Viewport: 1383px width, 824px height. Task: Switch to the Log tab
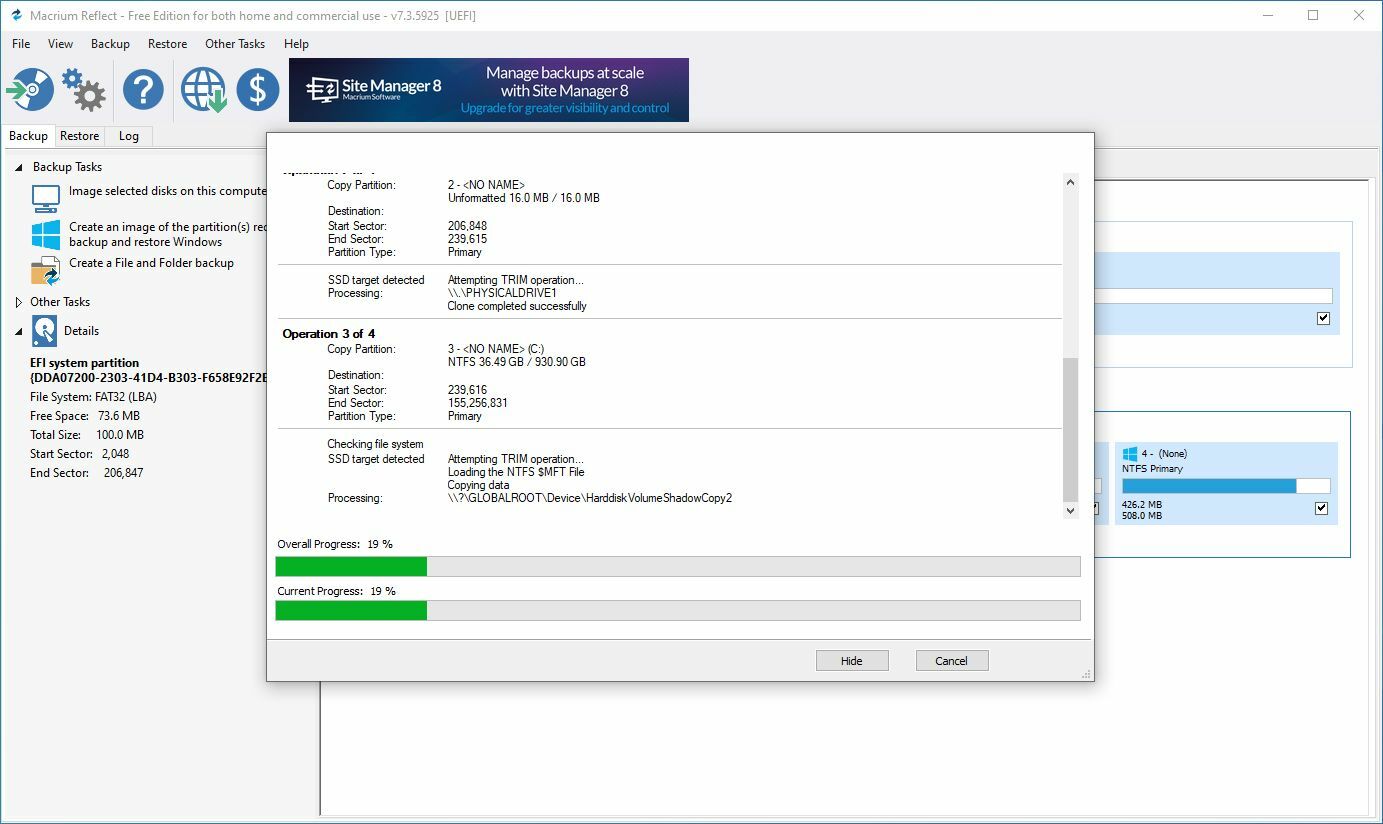128,136
